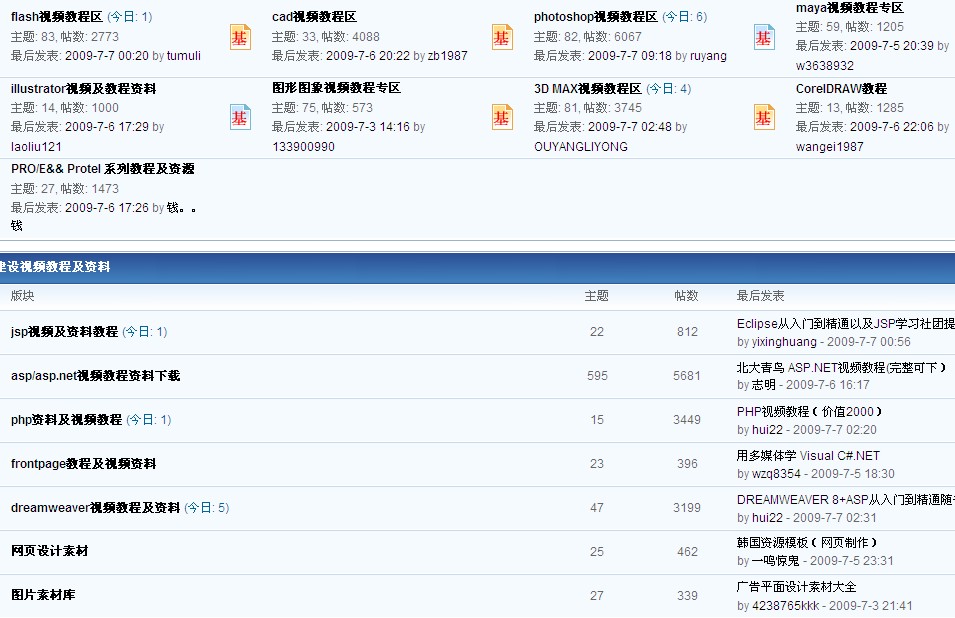Go to PRO/E&& Protel 系列教程及资源 board
This screenshot has width=955, height=618.
(102, 169)
